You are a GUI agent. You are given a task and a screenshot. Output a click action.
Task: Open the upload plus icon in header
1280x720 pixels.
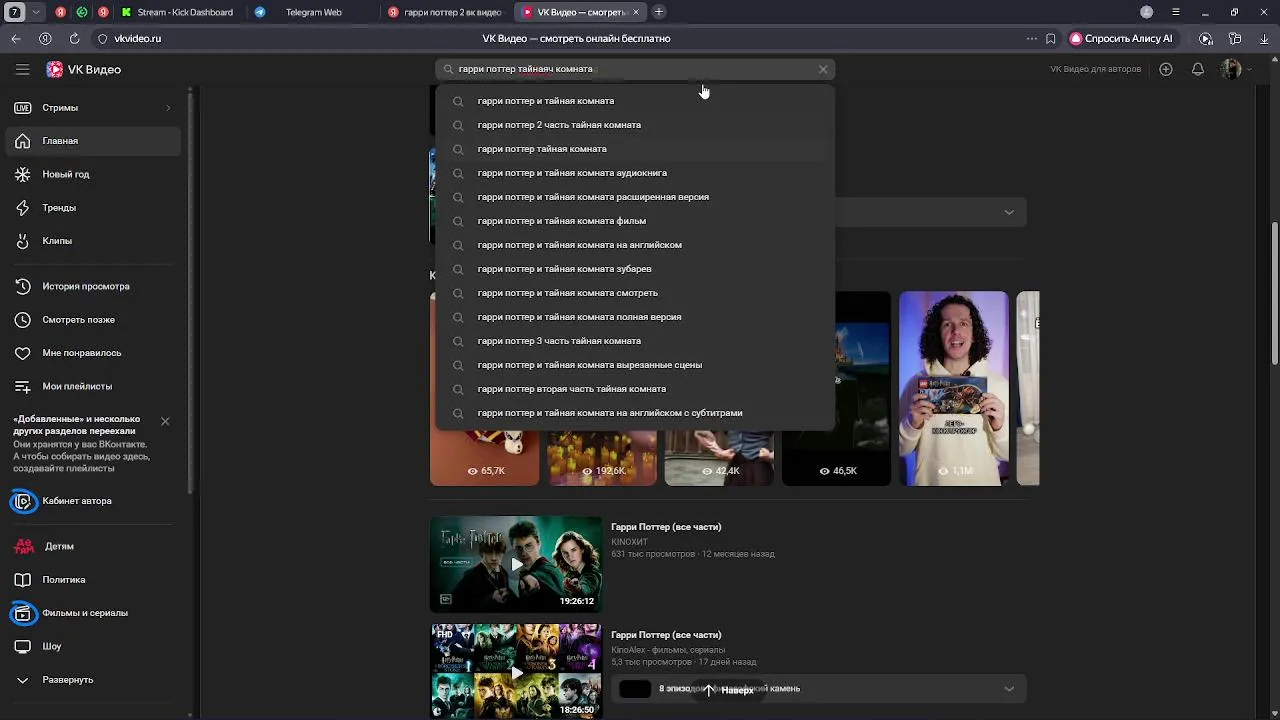(1166, 69)
